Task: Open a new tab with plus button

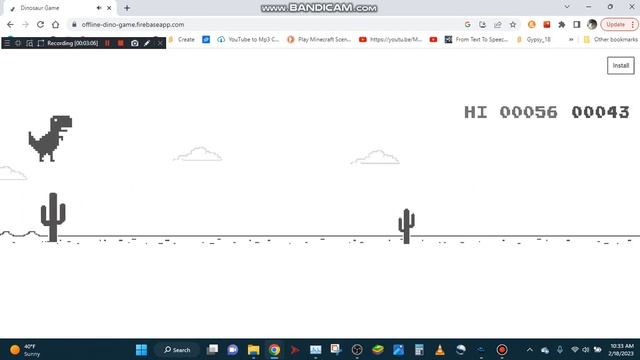Action: click(127, 8)
